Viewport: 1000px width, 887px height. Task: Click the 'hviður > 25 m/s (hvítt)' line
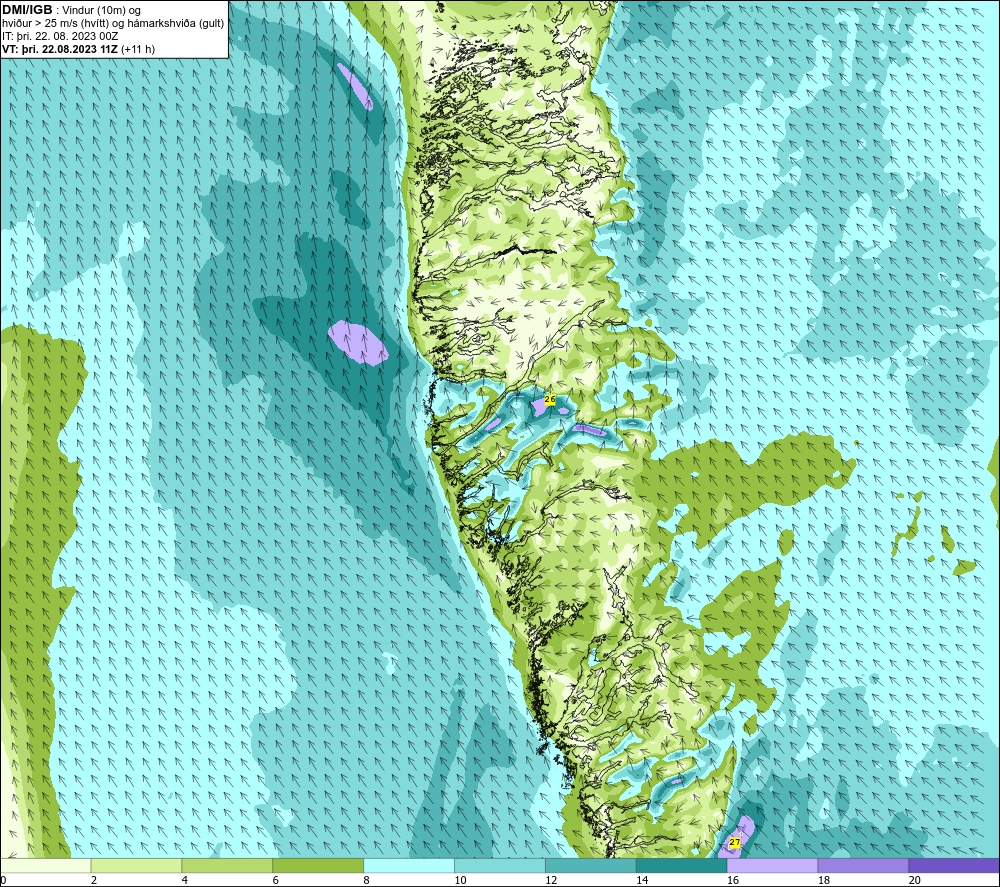tap(55, 23)
